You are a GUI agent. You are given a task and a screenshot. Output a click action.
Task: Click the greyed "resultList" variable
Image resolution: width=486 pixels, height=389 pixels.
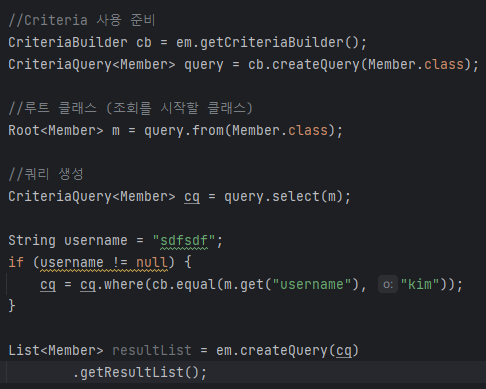(152, 351)
